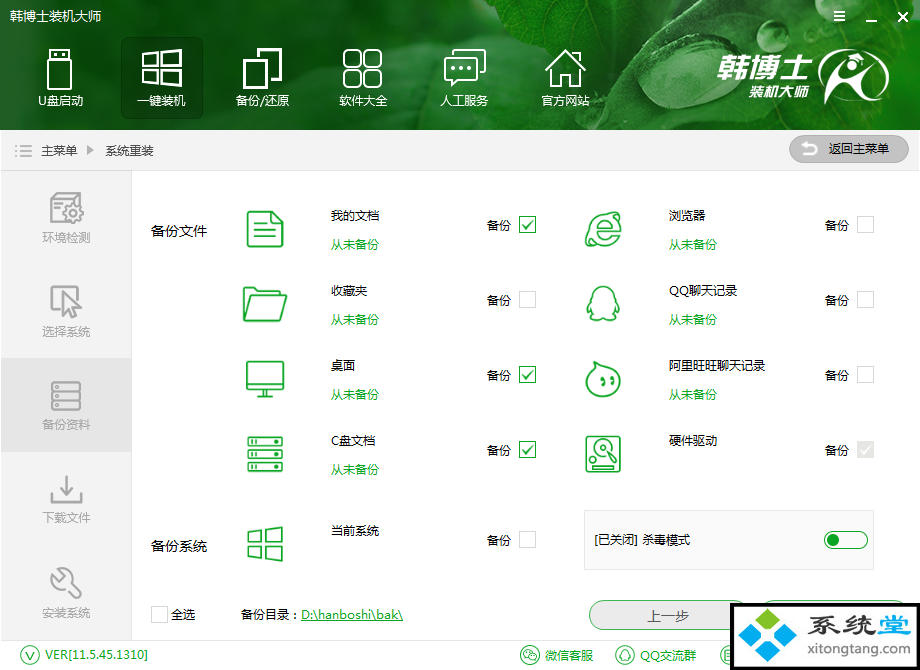Visit the 官方网站 tab
The width and height of the screenshot is (920, 670).
tap(565, 78)
